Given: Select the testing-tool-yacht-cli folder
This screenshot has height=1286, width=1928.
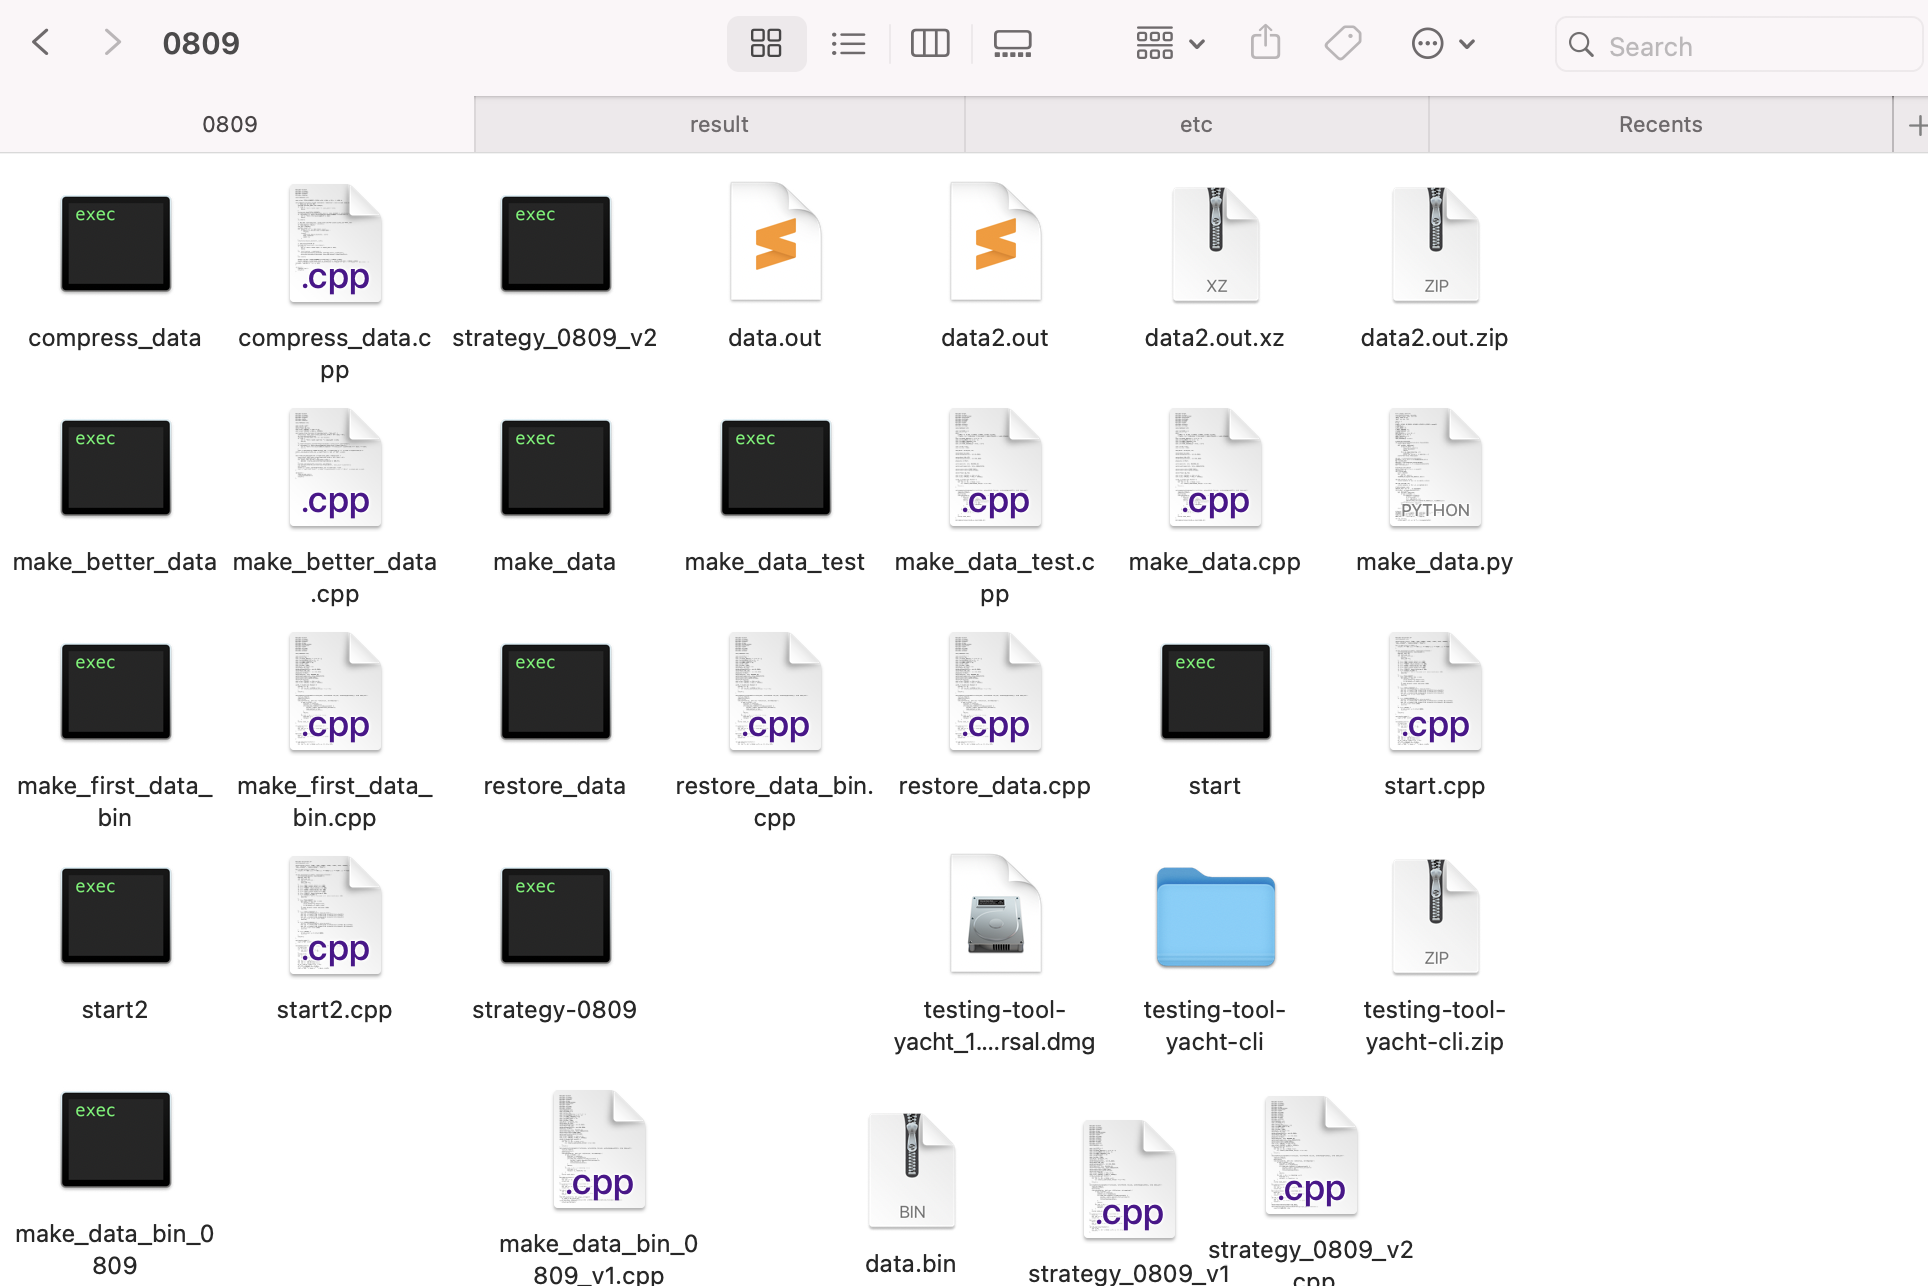Looking at the screenshot, I should pyautogui.click(x=1215, y=917).
